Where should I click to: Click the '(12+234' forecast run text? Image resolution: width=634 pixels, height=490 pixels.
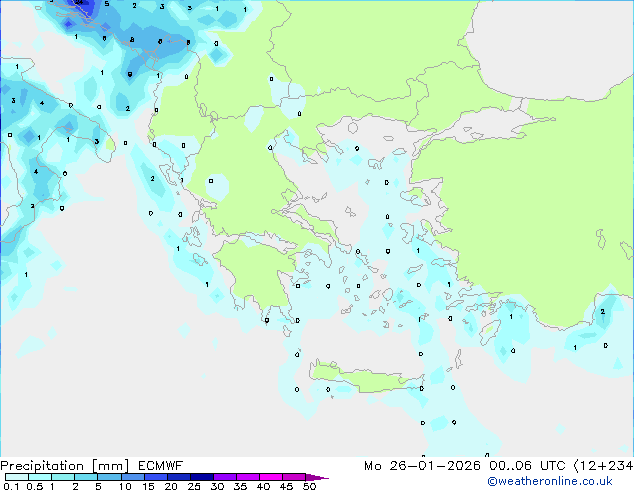point(604,466)
